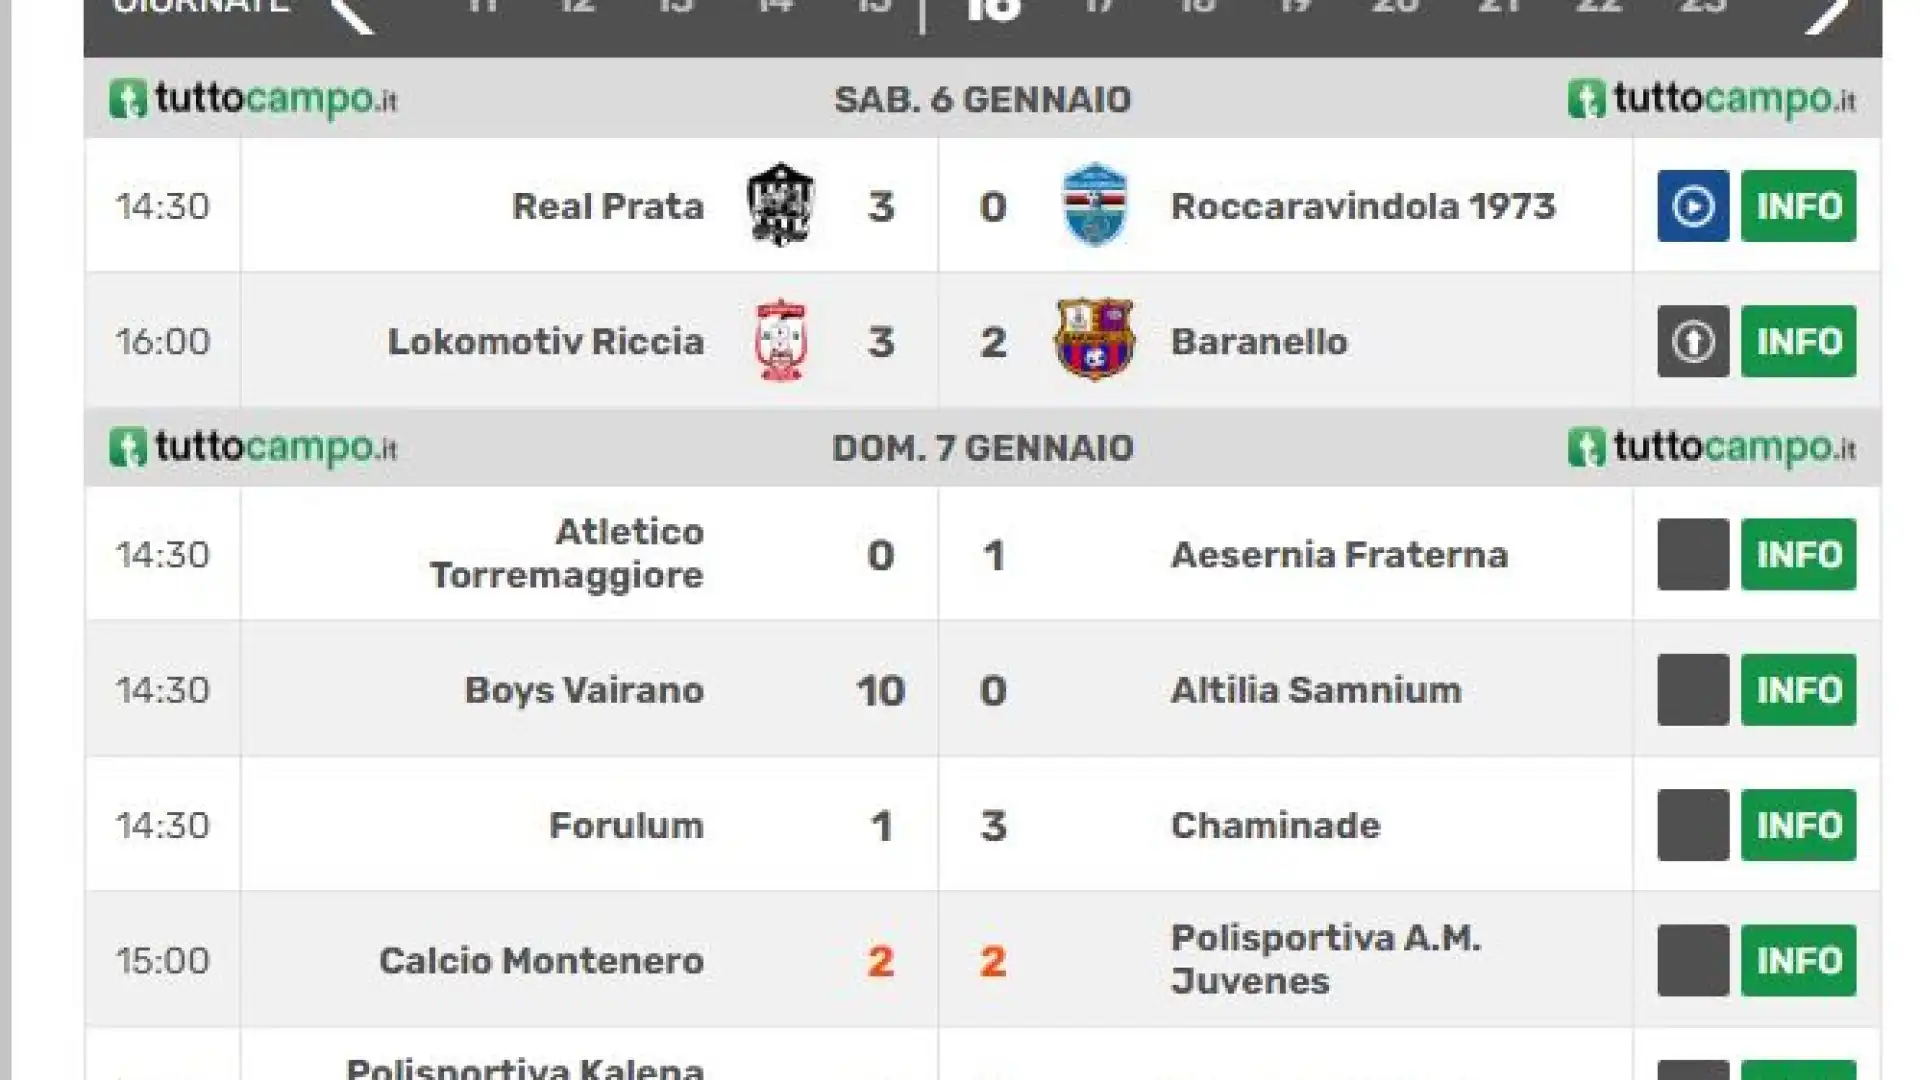Select matchday 16 in the giornate bar

(993, 10)
